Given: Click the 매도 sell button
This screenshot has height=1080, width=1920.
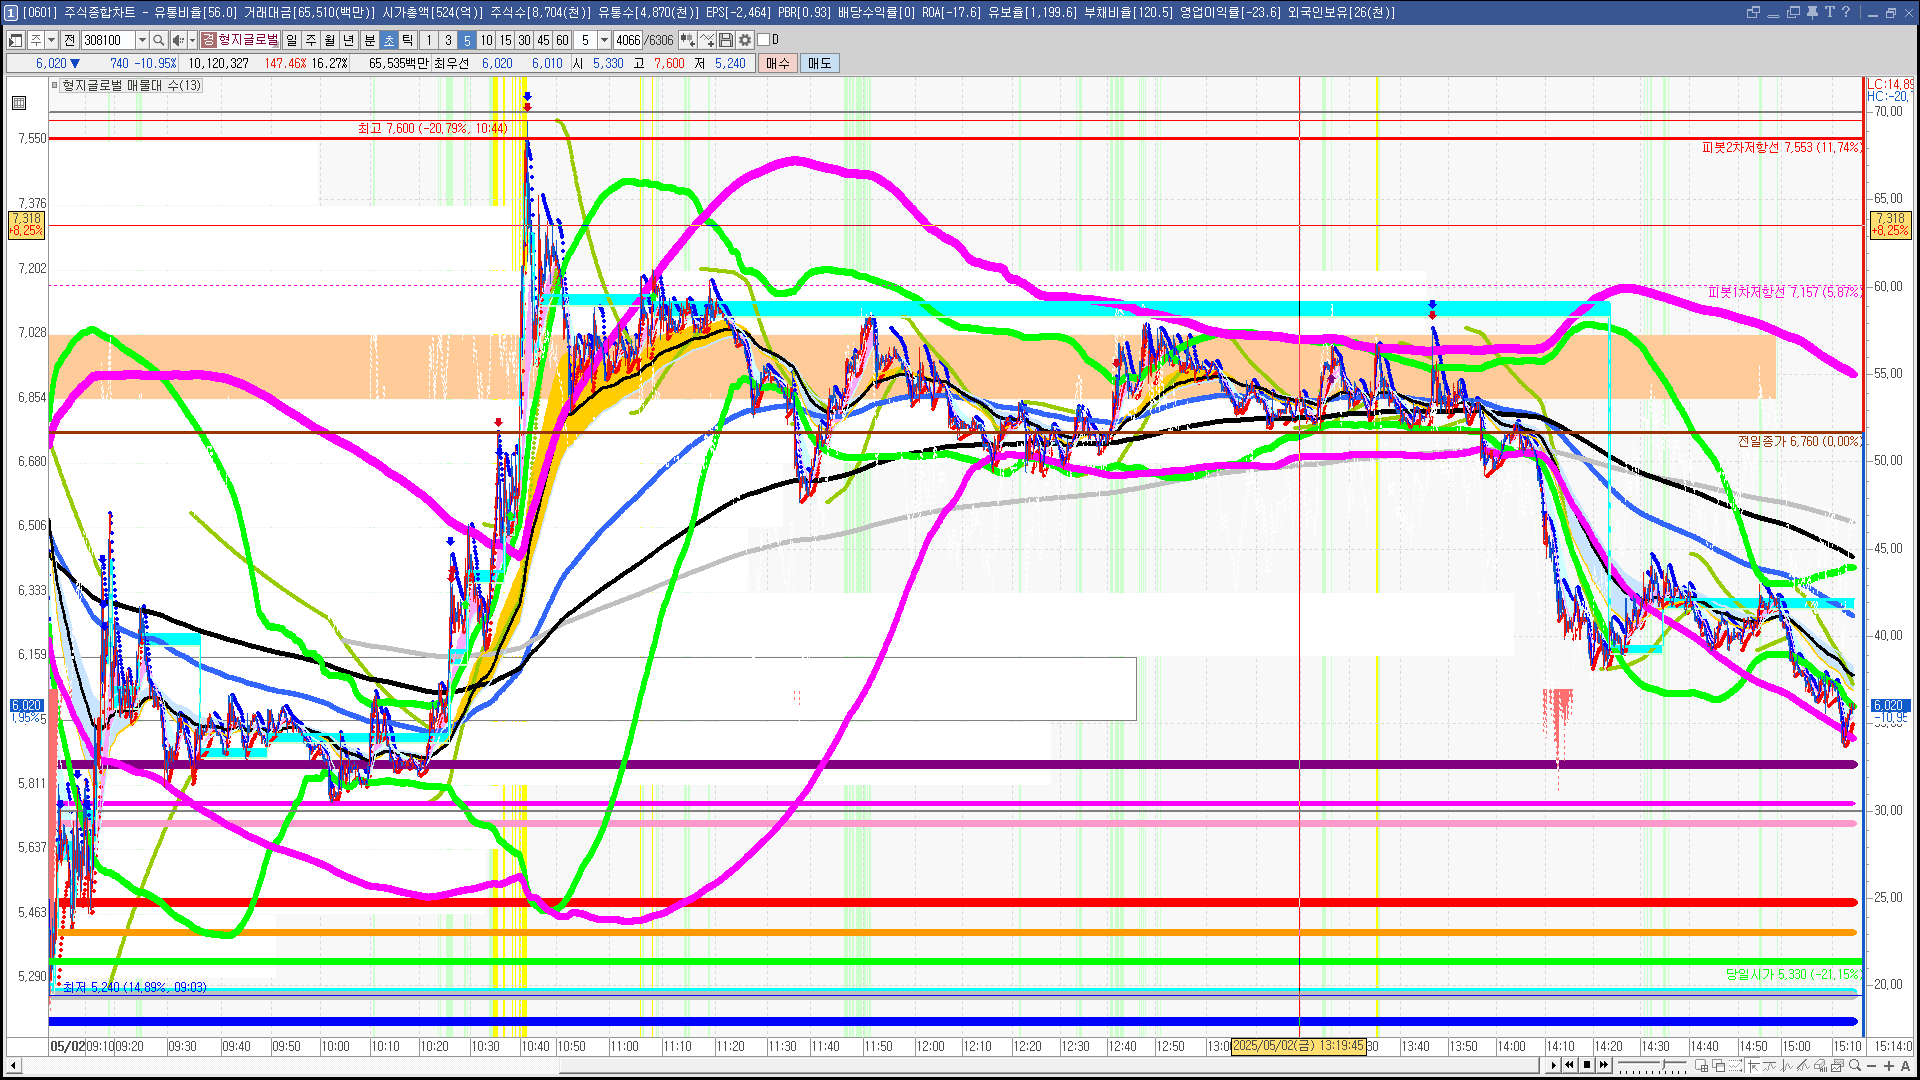Looking at the screenshot, I should (819, 63).
